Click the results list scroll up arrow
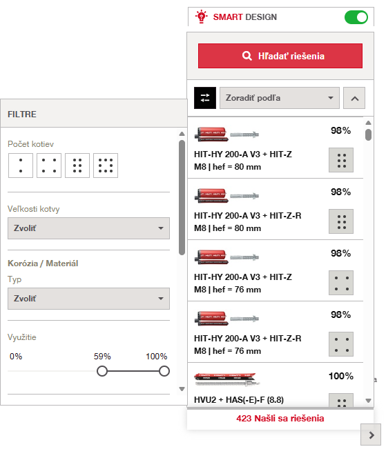 (x=368, y=123)
